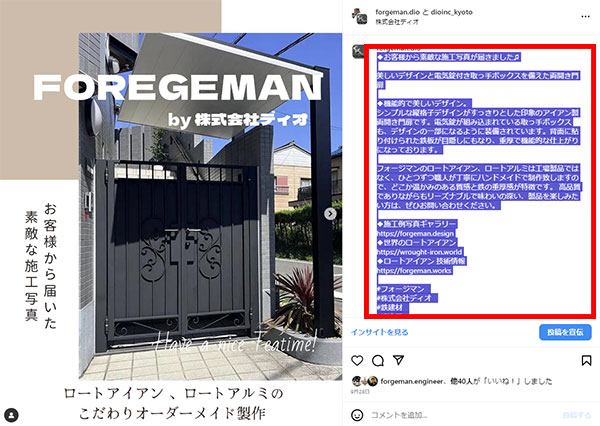Share the post via paper plane icon

(398, 360)
